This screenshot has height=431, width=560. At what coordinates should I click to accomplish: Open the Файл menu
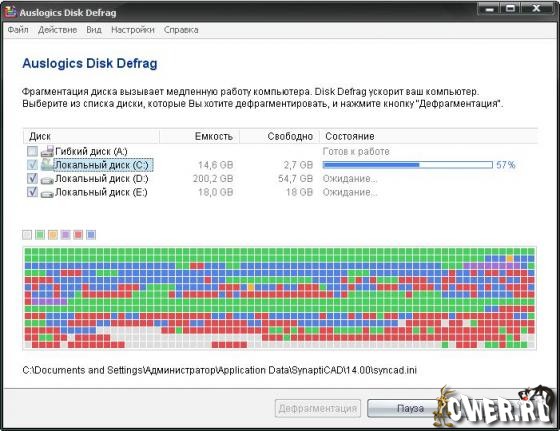point(18,30)
